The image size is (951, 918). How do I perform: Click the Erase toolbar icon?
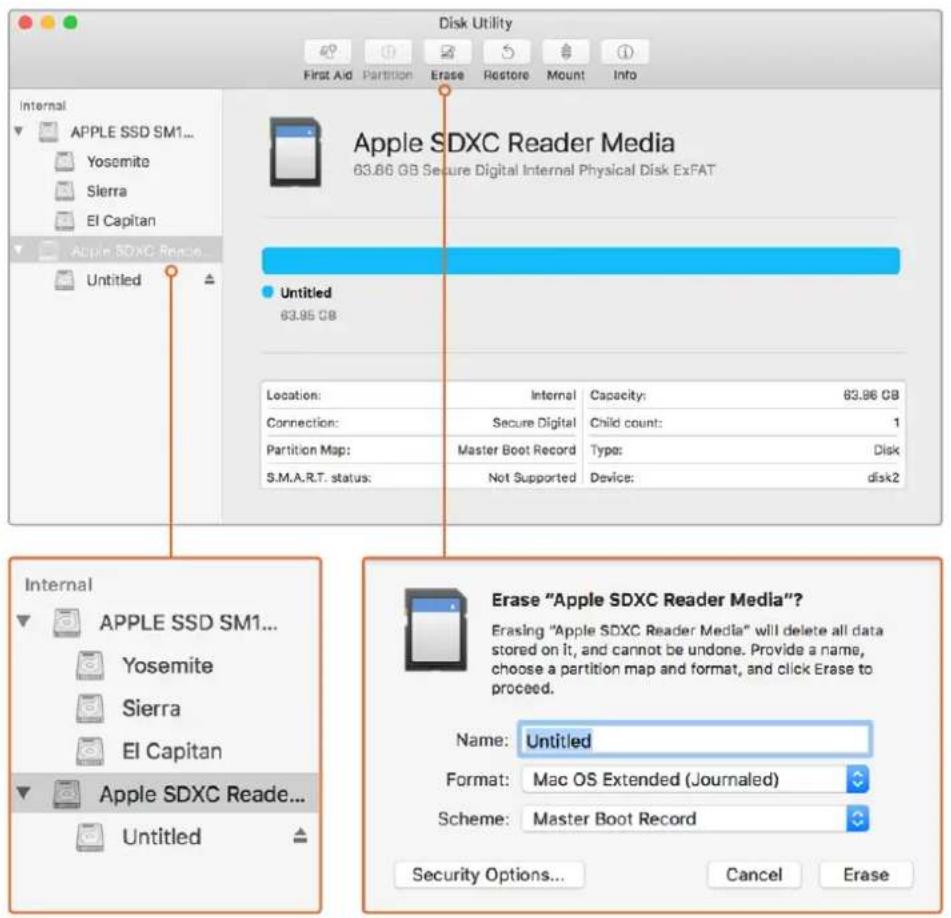coord(447,52)
